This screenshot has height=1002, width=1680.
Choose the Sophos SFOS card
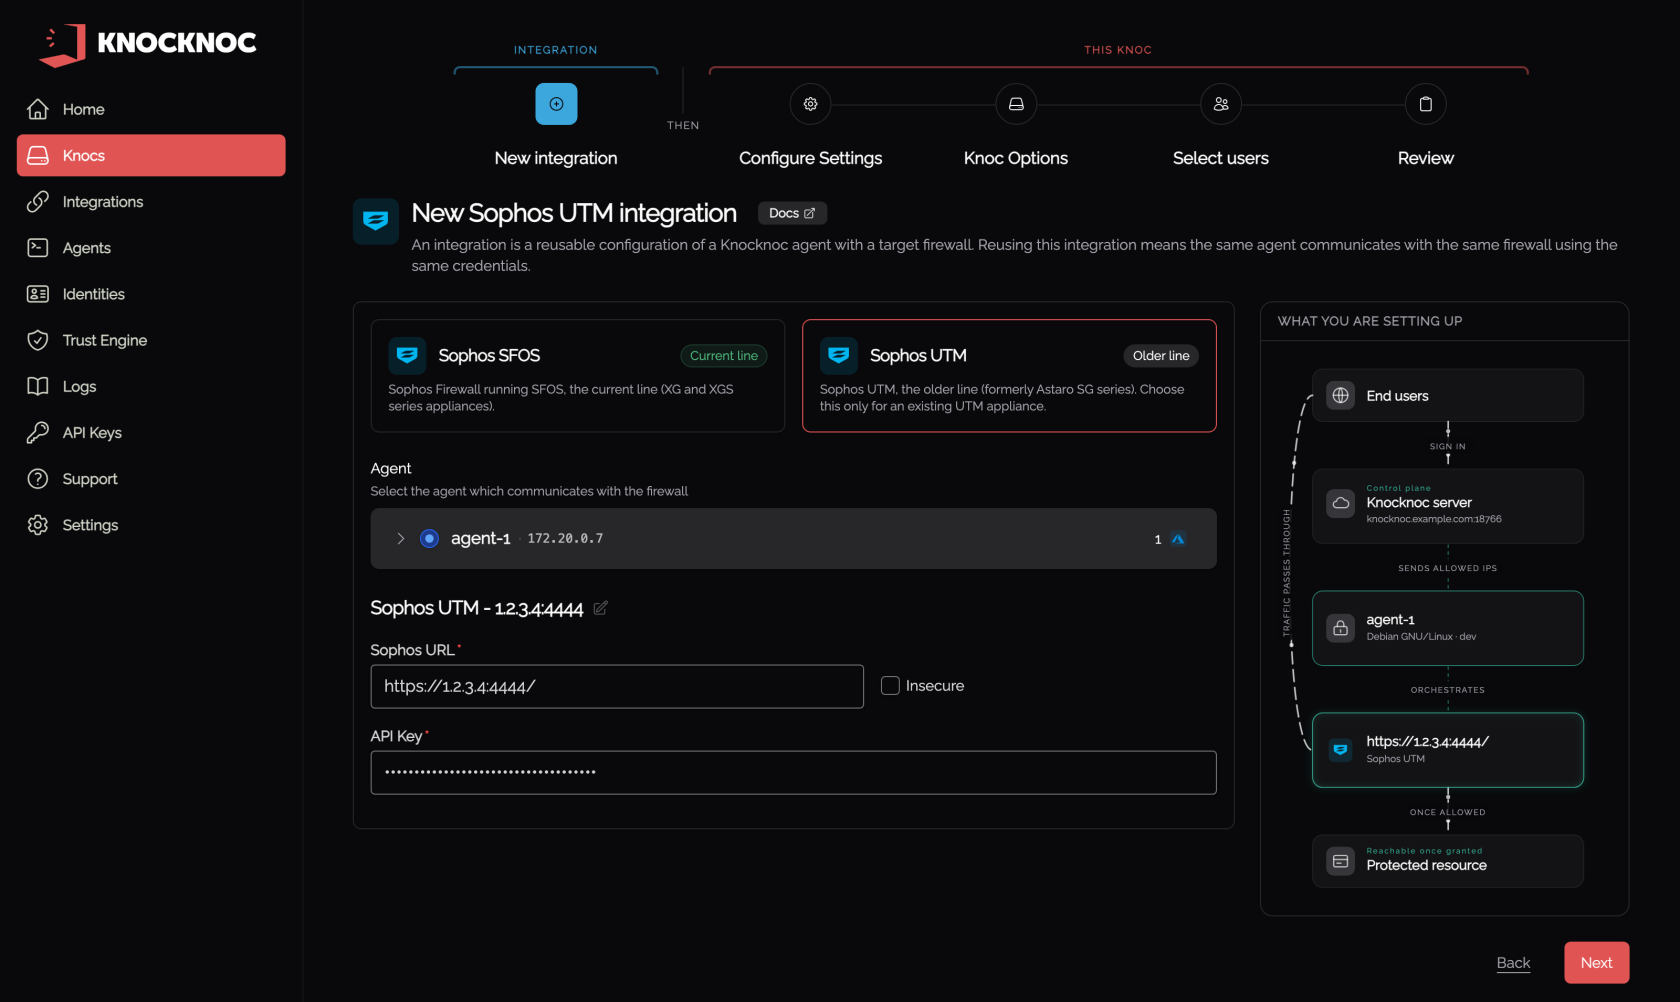[578, 376]
